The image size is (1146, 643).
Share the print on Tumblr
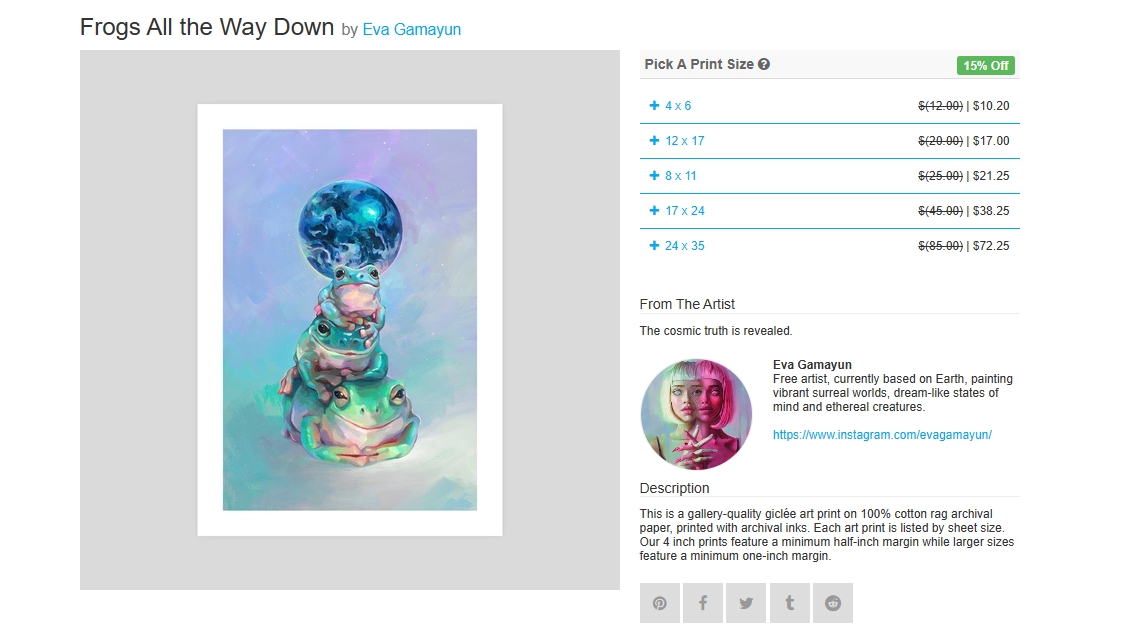(789, 603)
